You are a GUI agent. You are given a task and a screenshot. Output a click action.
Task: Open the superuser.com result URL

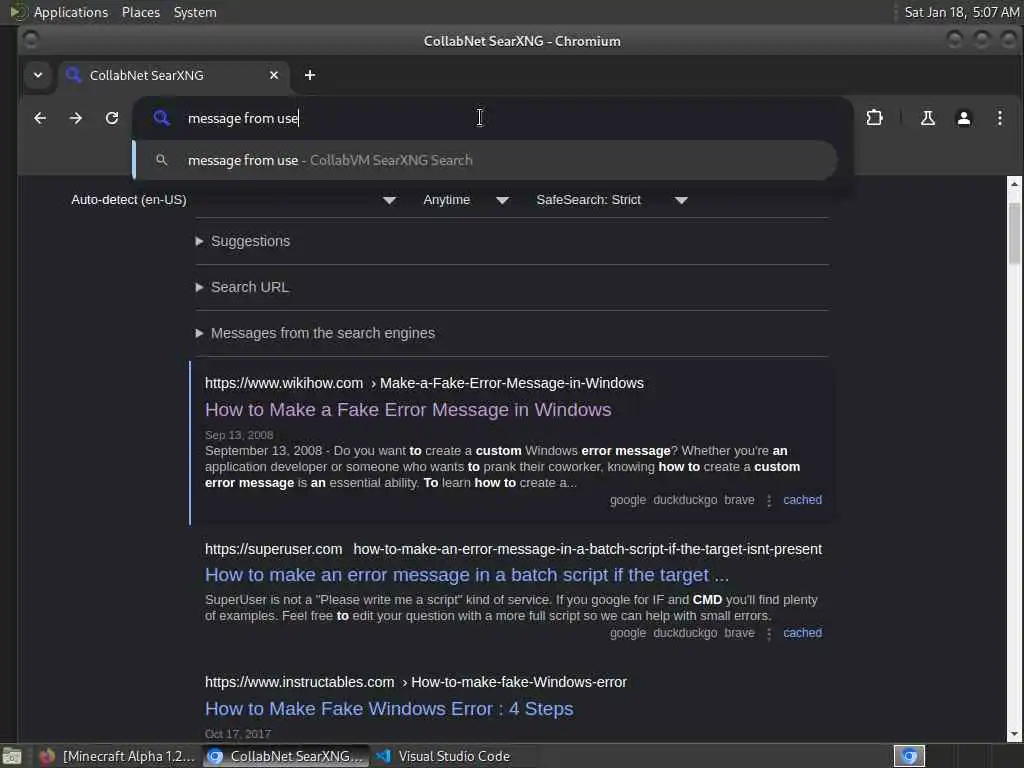point(513,549)
